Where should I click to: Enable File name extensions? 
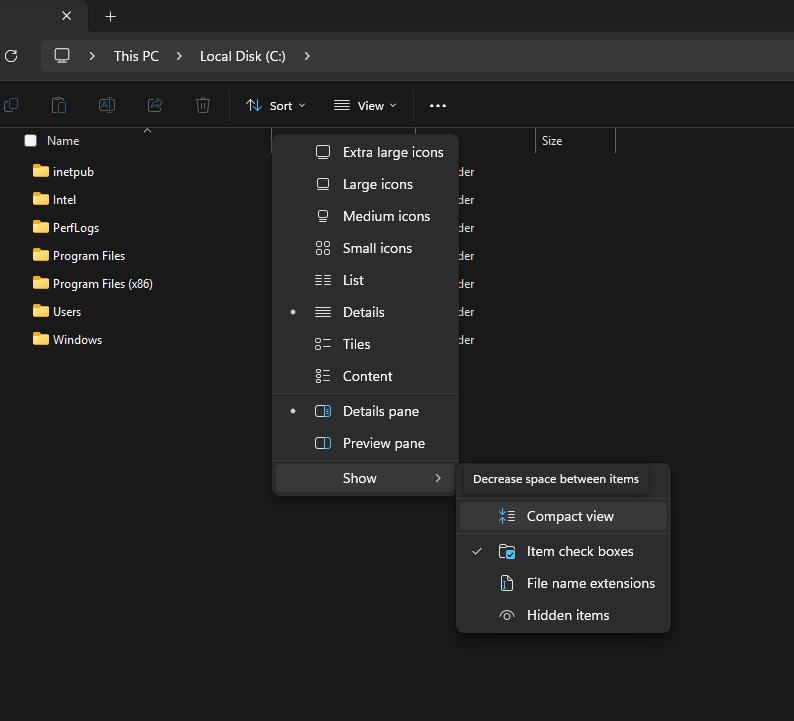tap(563, 583)
